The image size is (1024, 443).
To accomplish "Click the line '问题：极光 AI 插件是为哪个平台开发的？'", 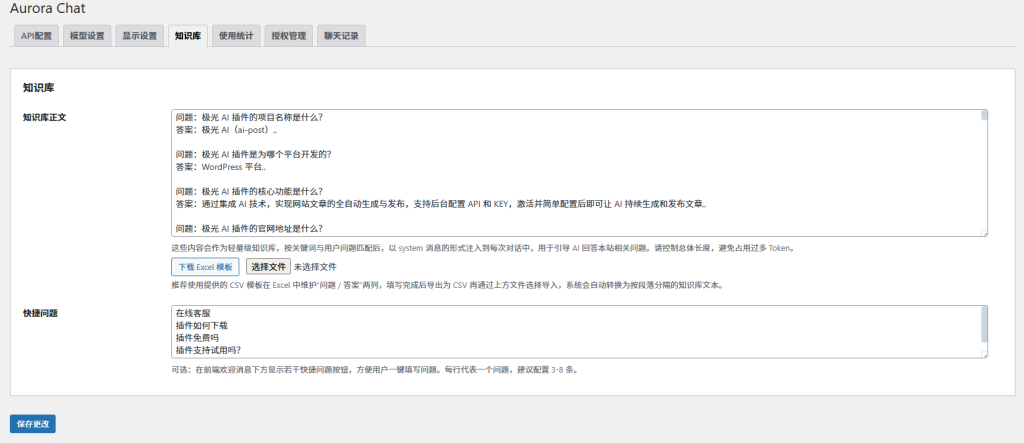I will point(253,155).
